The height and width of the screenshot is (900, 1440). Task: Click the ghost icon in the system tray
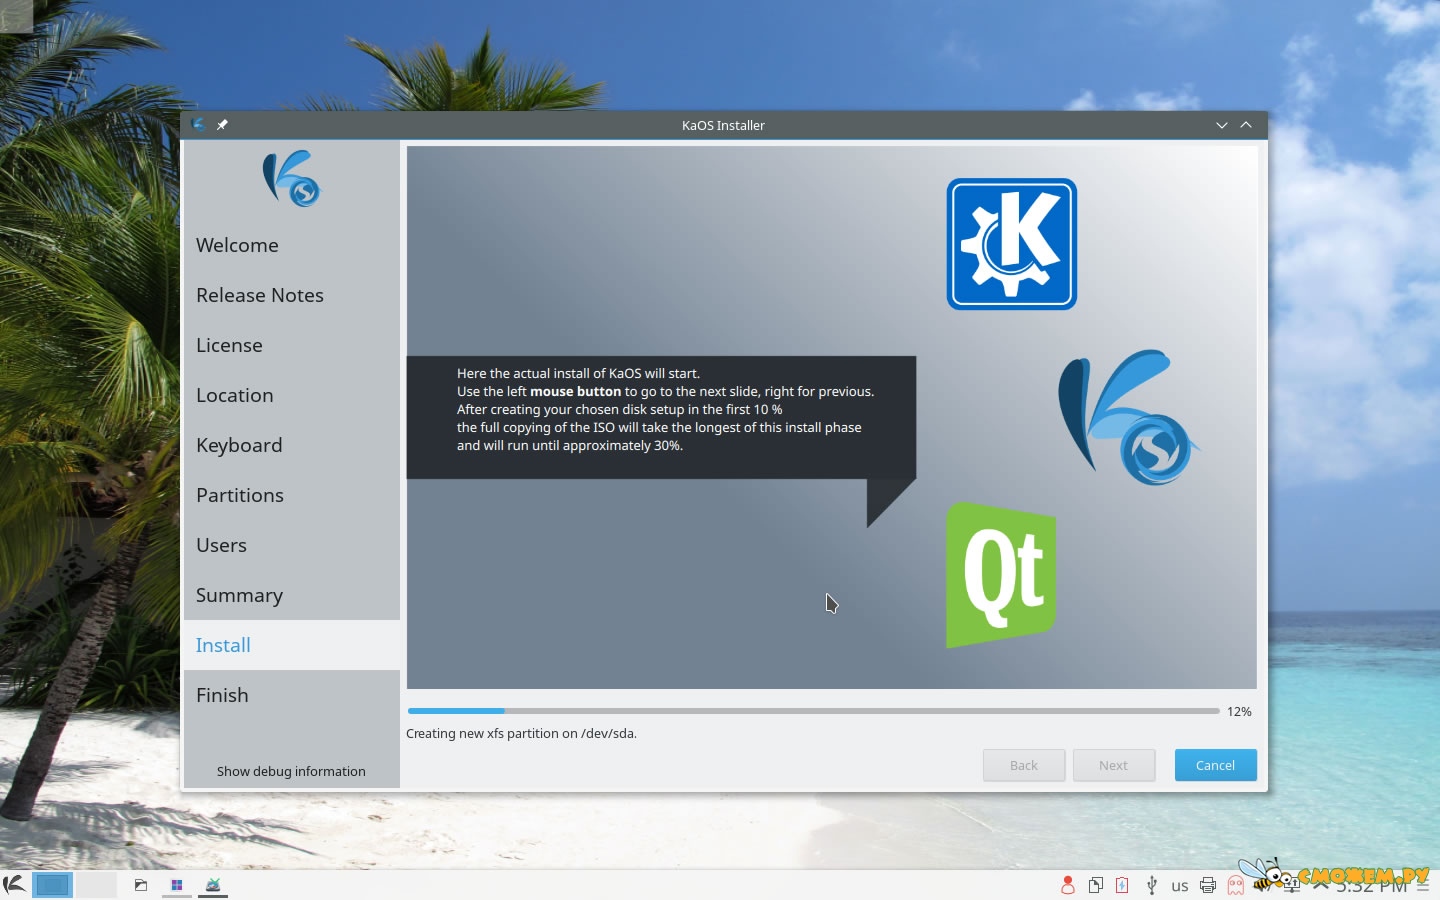[1236, 885]
